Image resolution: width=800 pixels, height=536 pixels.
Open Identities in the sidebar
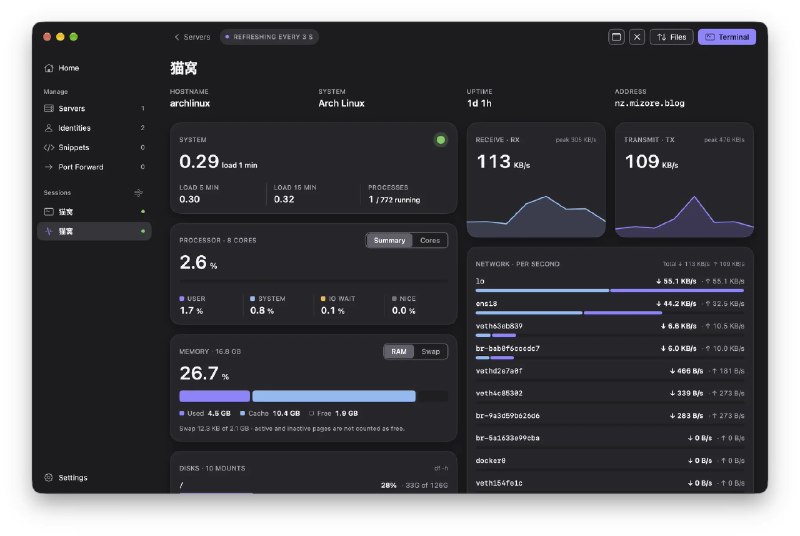(x=94, y=128)
